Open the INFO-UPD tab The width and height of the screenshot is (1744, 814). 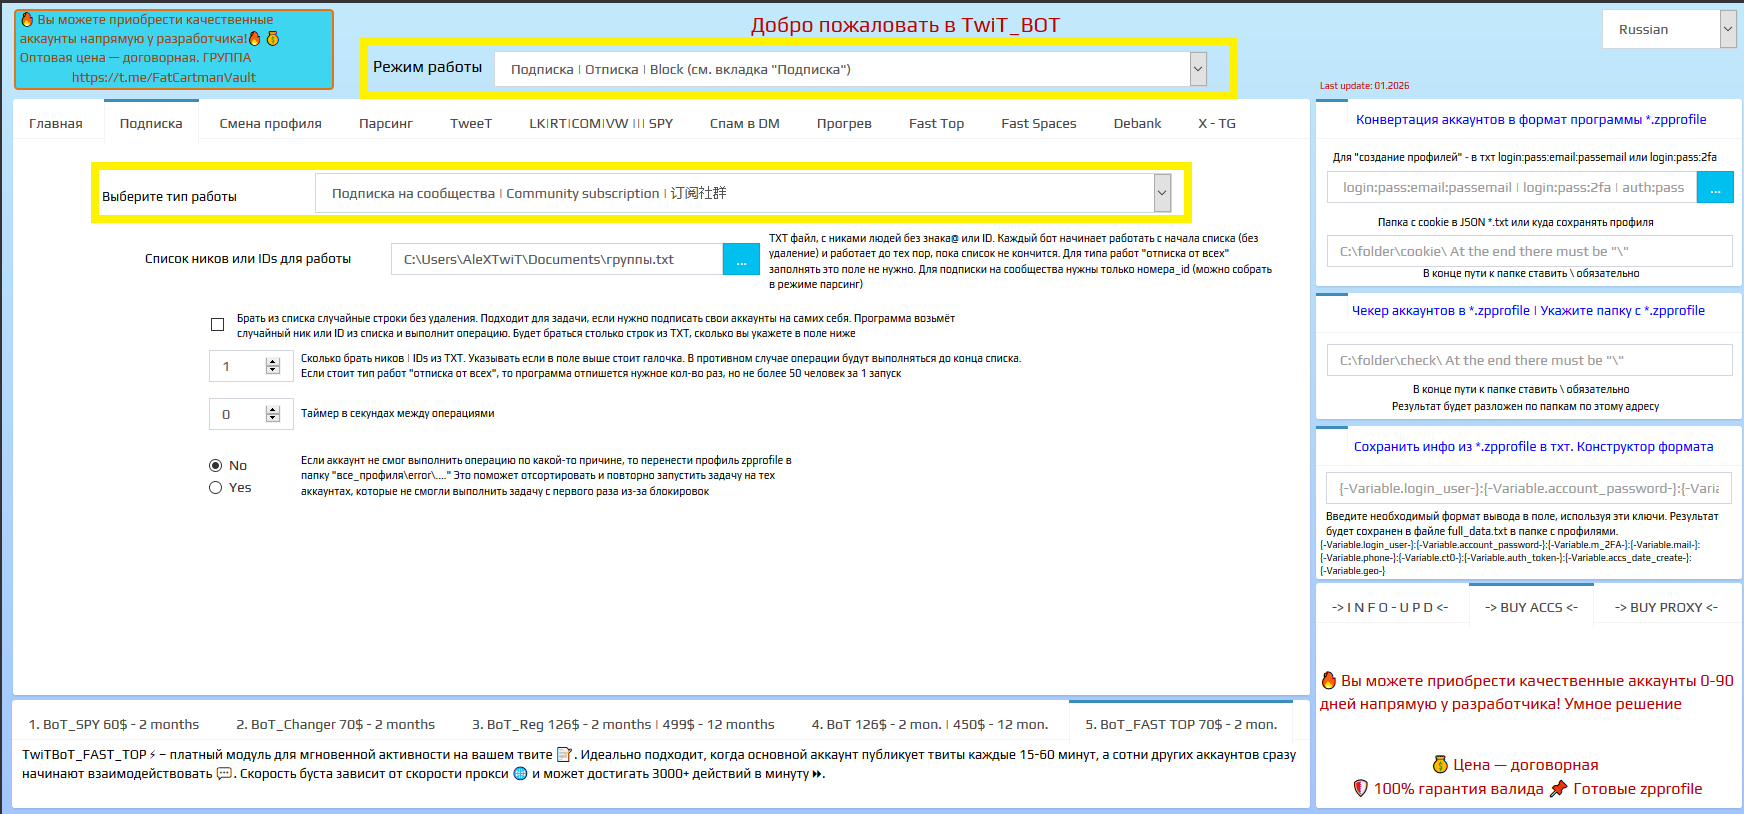point(1390,608)
